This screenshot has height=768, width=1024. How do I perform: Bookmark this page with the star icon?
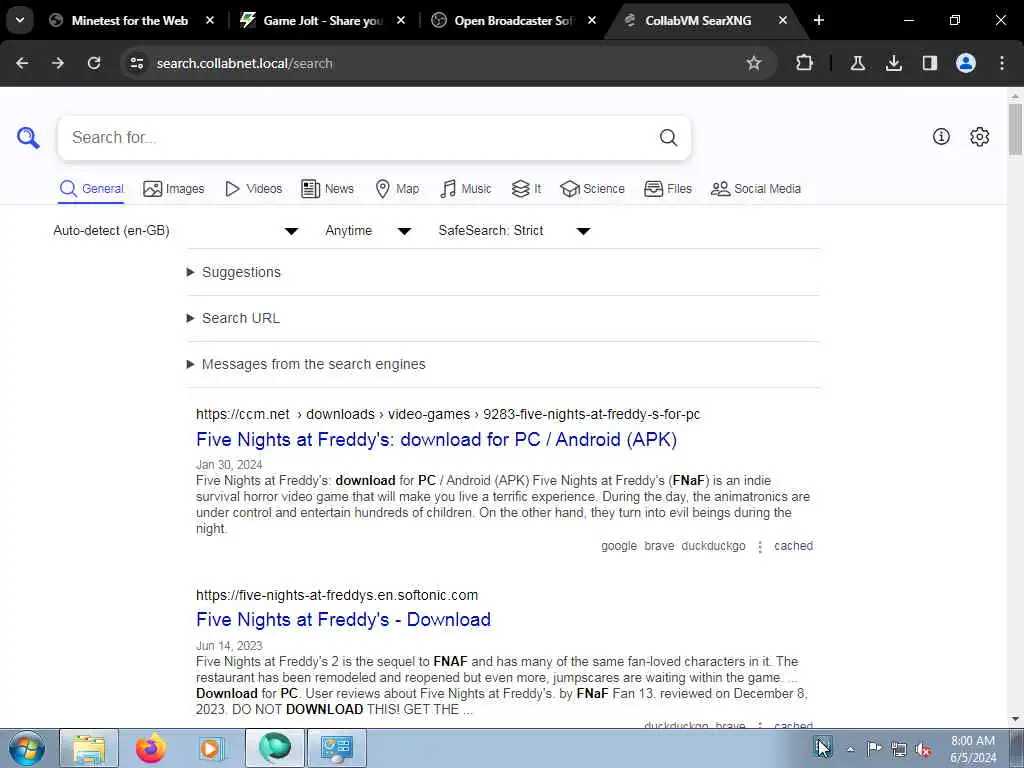coord(754,63)
